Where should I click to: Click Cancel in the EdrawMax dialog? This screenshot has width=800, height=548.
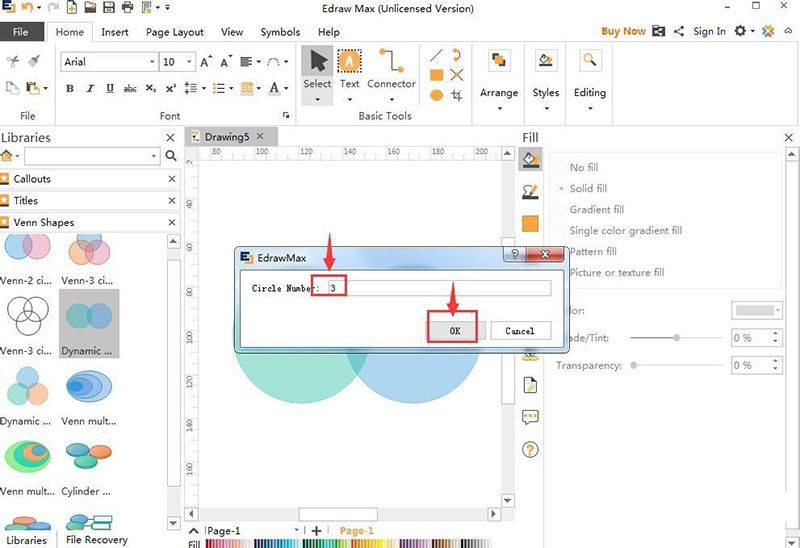coord(520,331)
